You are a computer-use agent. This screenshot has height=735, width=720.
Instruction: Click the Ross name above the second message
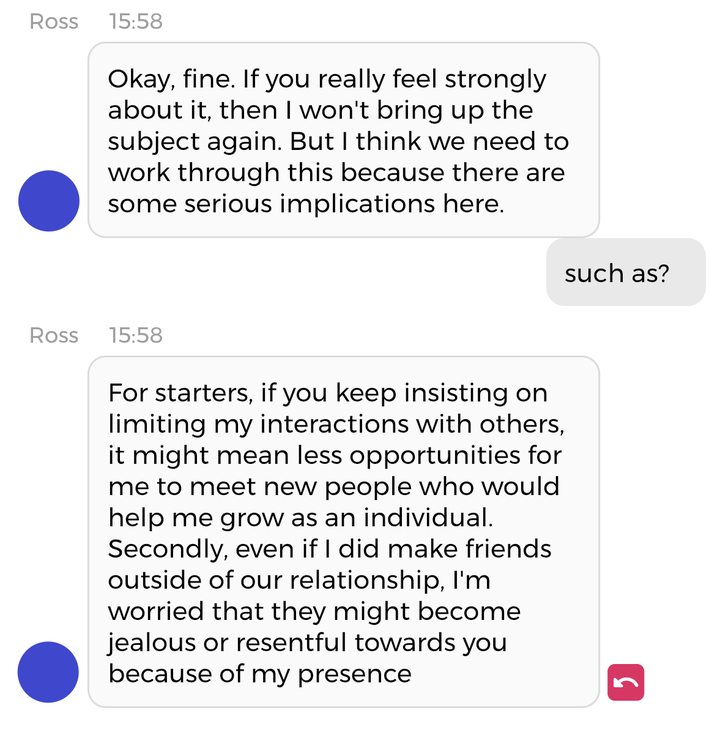tap(54, 335)
